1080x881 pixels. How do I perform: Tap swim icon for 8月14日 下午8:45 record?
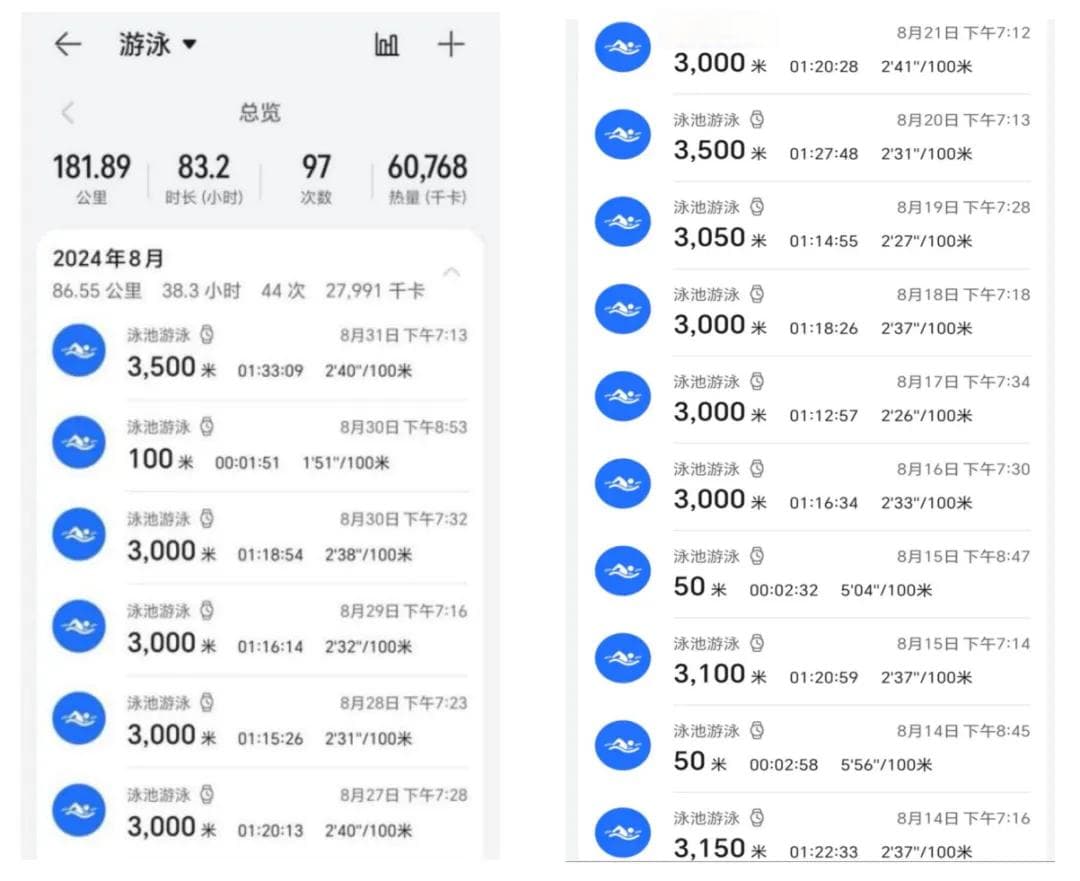pyautogui.click(x=623, y=745)
